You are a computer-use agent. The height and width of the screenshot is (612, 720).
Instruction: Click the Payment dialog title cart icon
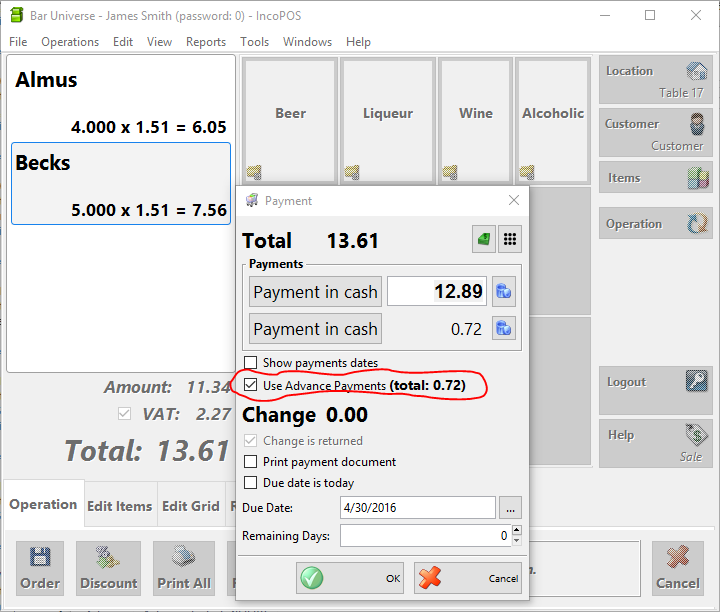(252, 200)
